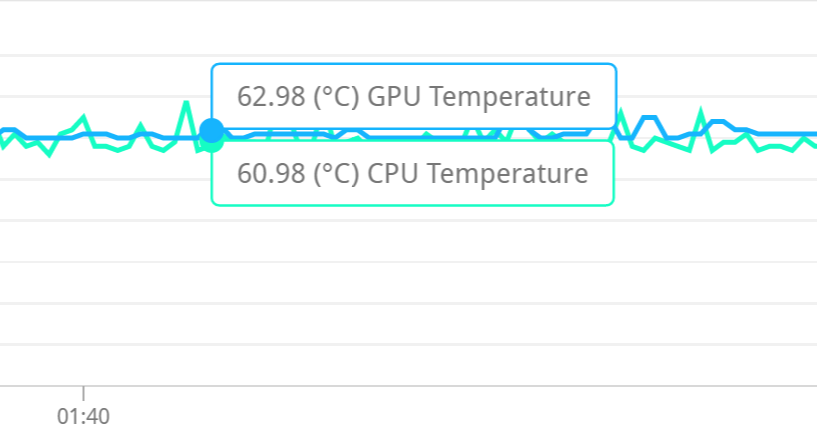Click the green CPU marker beneath the blue point
The height and width of the screenshot is (447, 817).
pos(211,142)
